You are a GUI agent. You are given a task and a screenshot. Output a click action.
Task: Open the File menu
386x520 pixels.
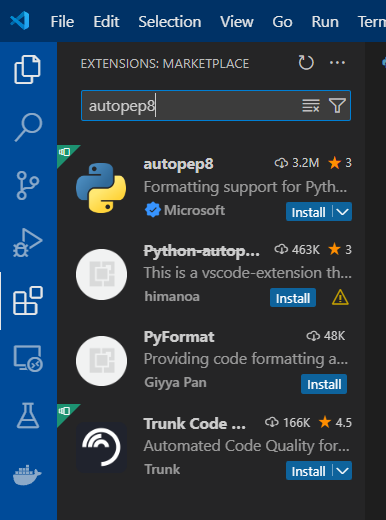[x=62, y=22]
